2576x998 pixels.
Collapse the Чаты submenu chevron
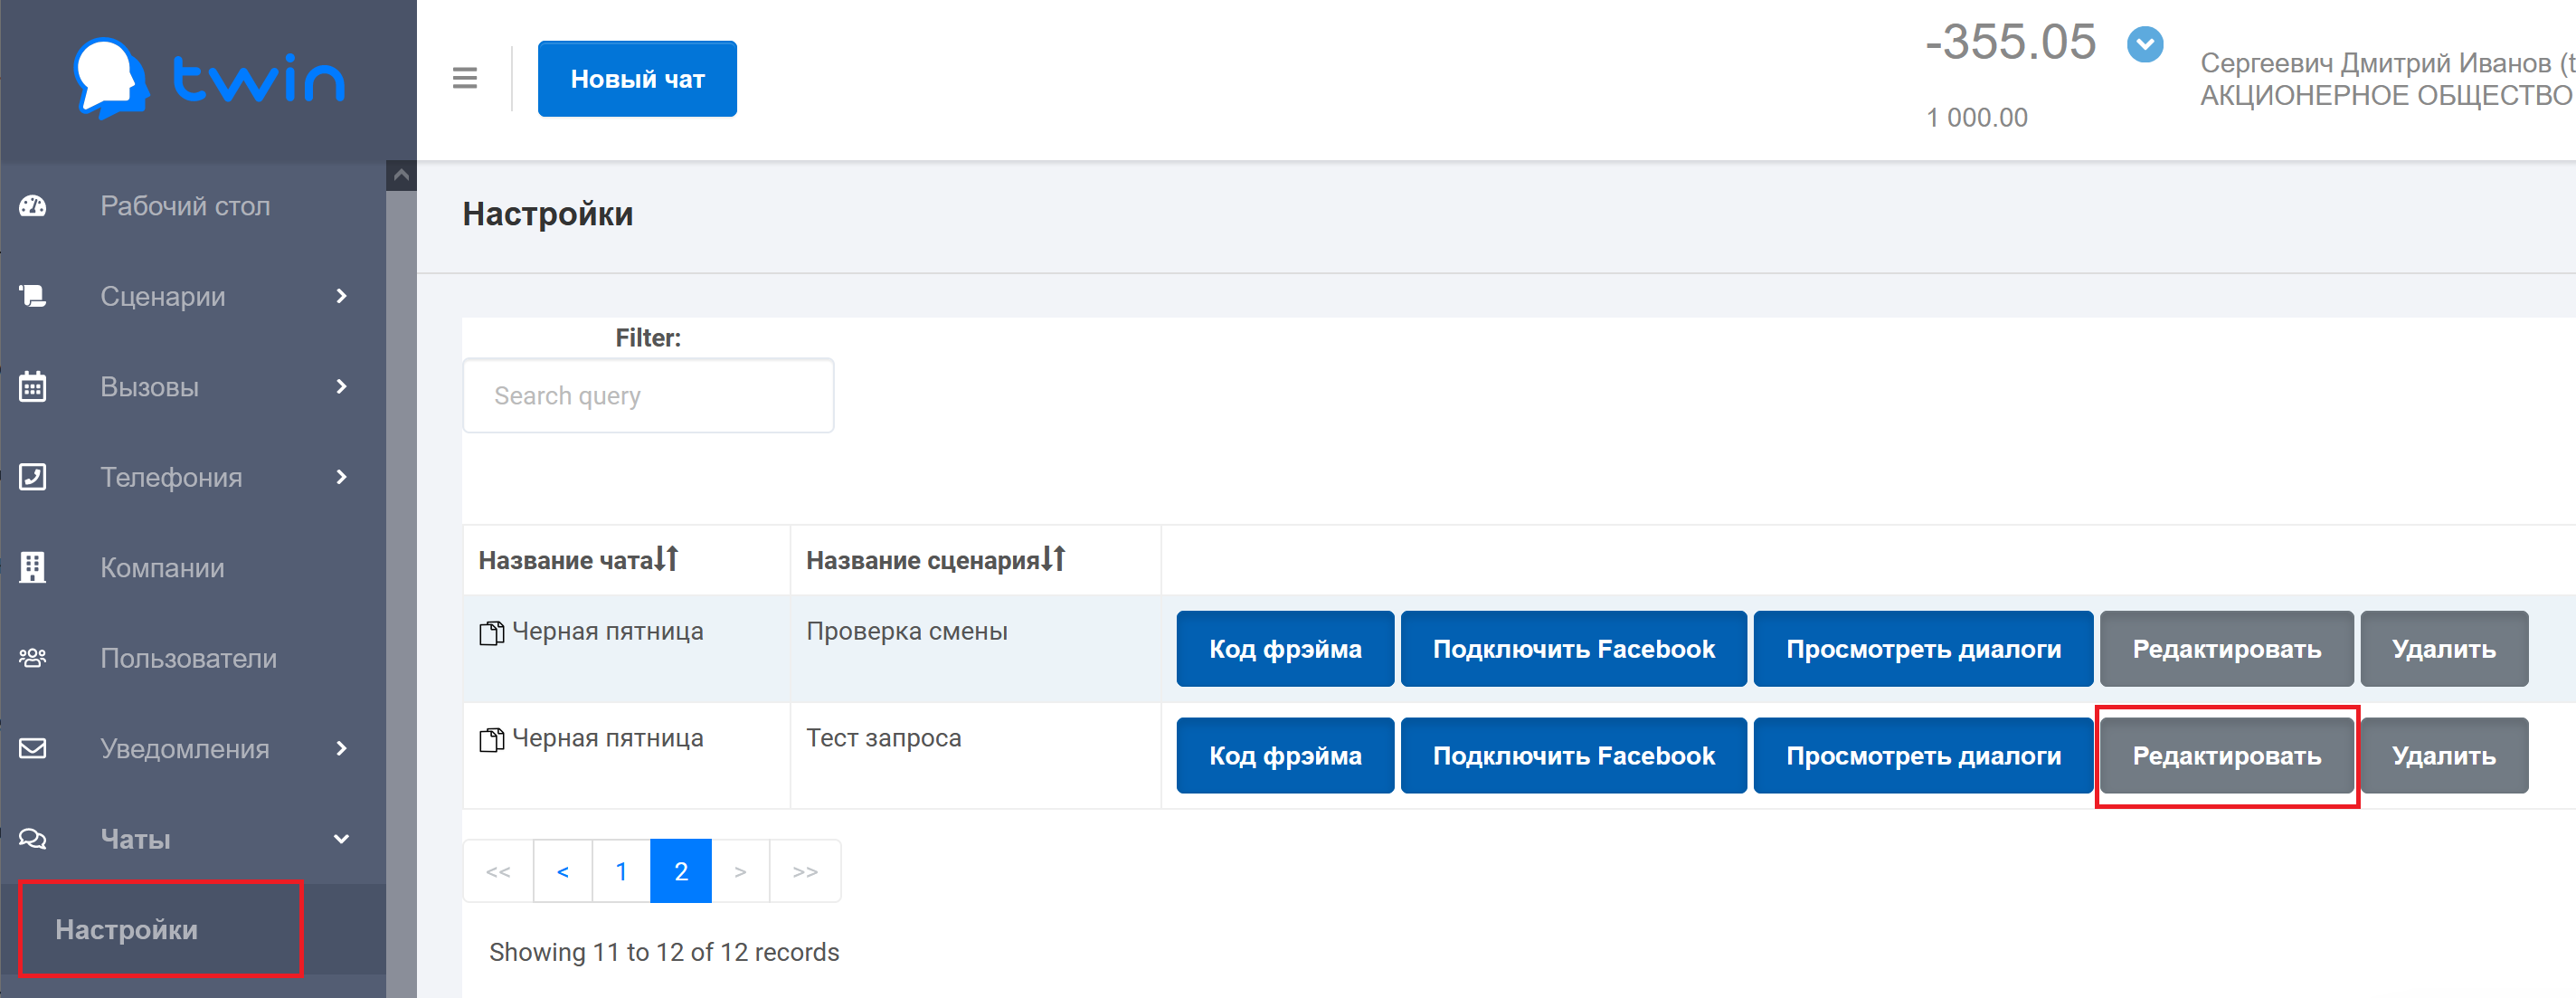coord(342,839)
